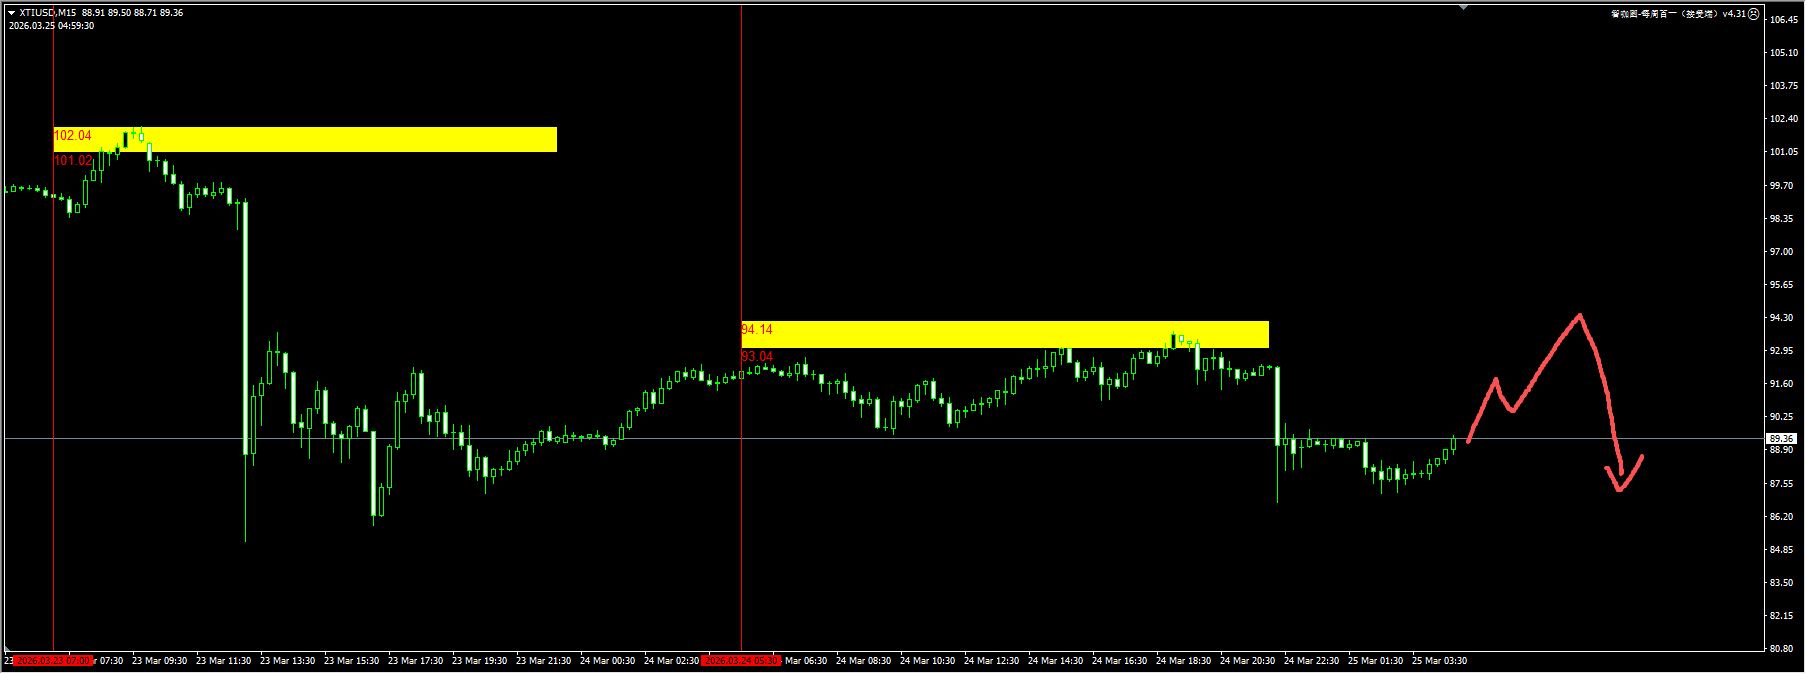Screen dimensions: 1806x674
Task: Click the XTIUSD,M15 symbol label
Action: coord(48,13)
